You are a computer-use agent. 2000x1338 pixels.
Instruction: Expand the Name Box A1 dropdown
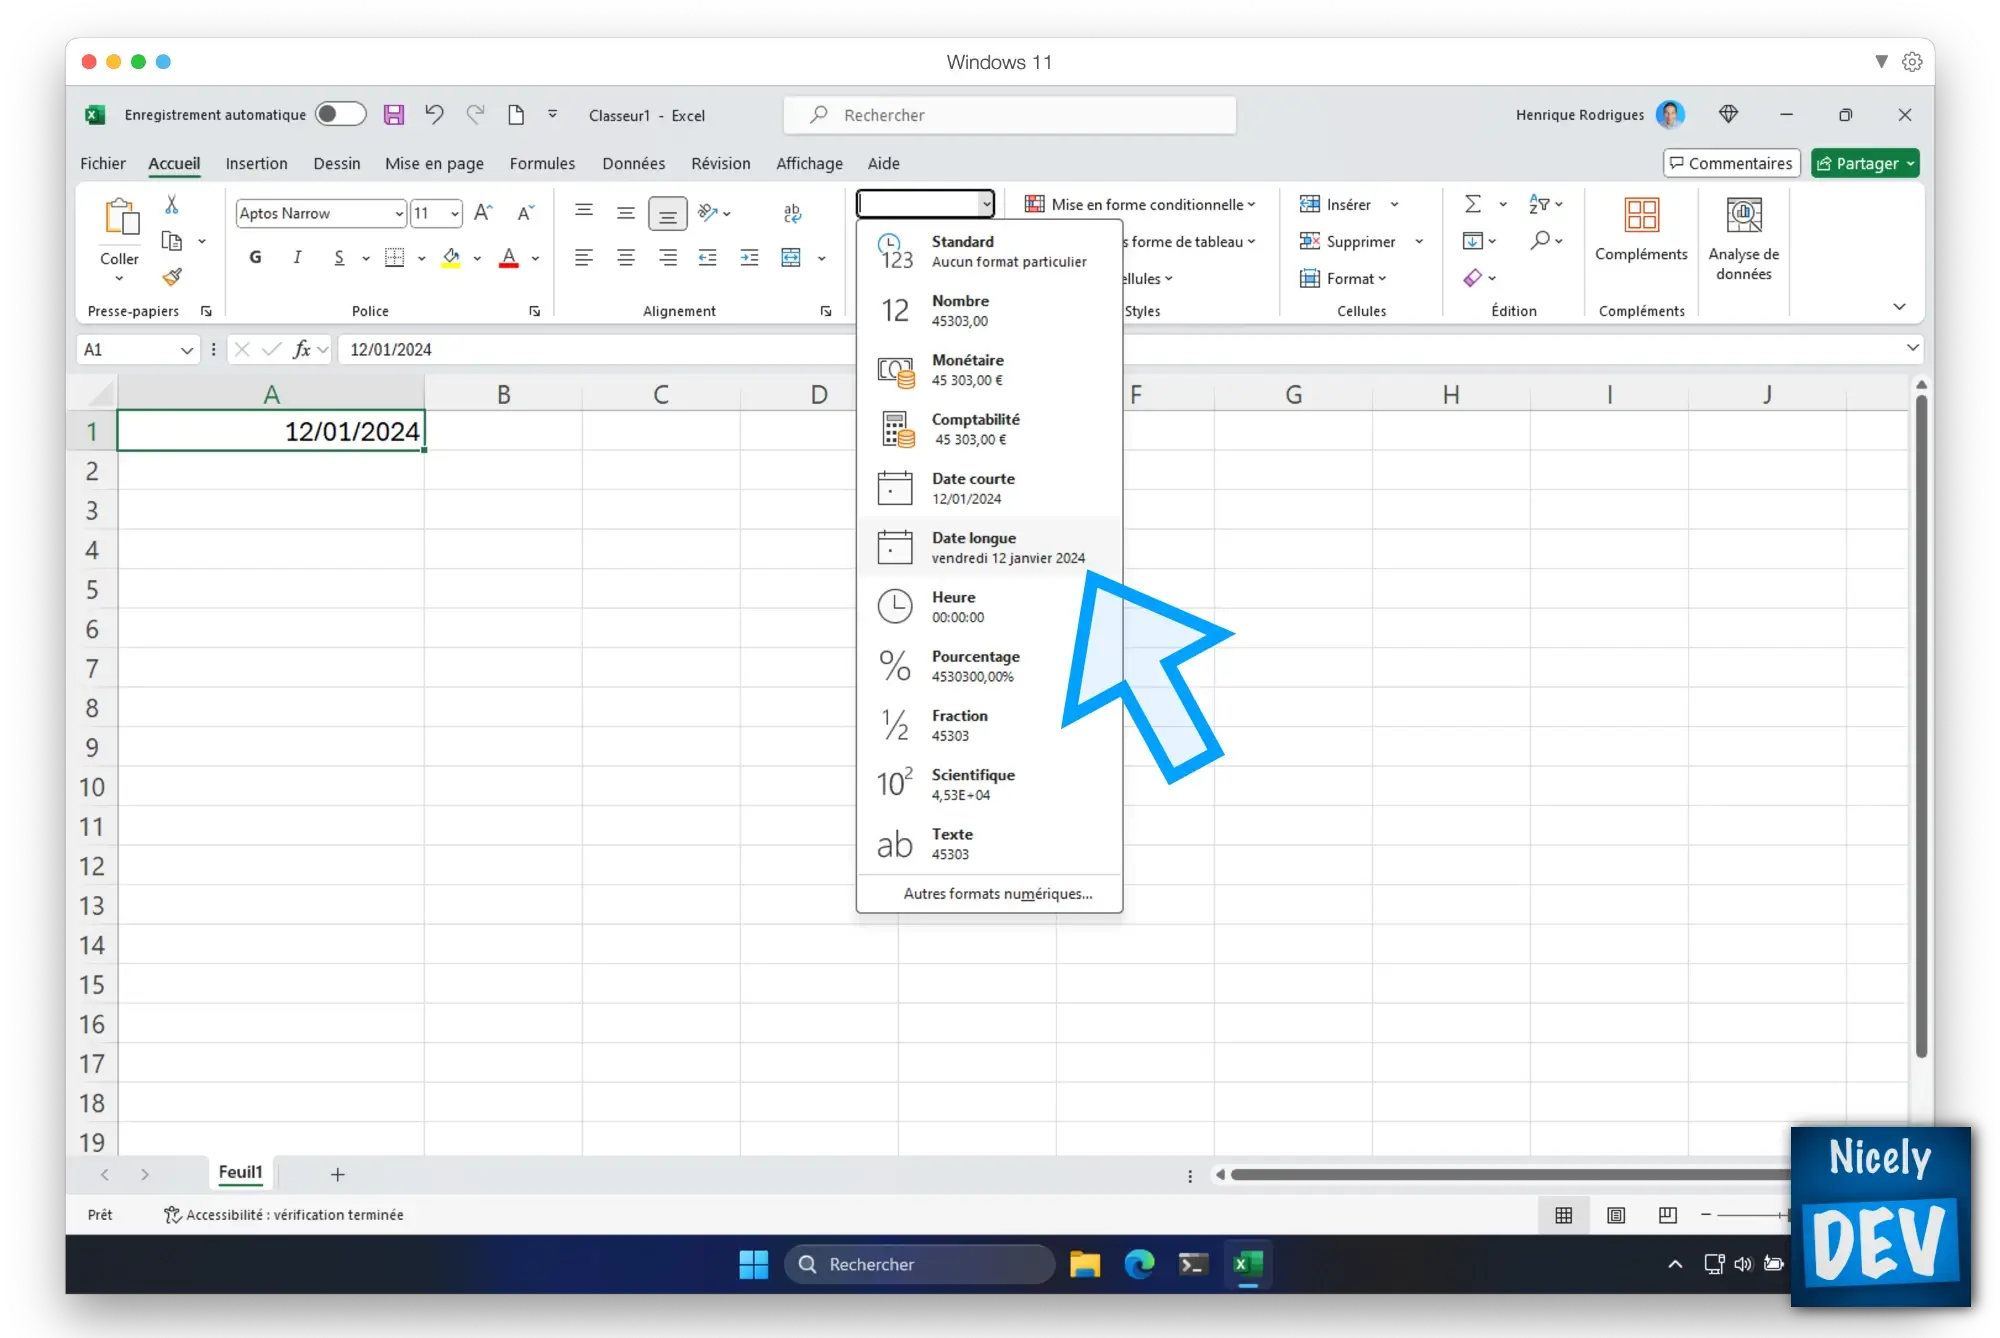186,349
